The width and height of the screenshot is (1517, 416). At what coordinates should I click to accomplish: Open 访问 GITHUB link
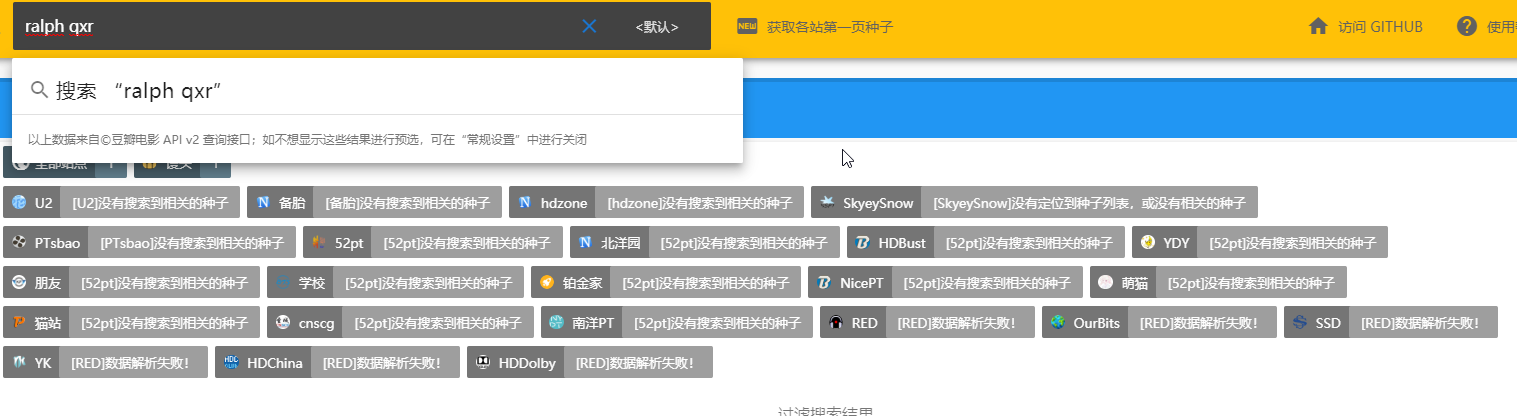point(1380,27)
